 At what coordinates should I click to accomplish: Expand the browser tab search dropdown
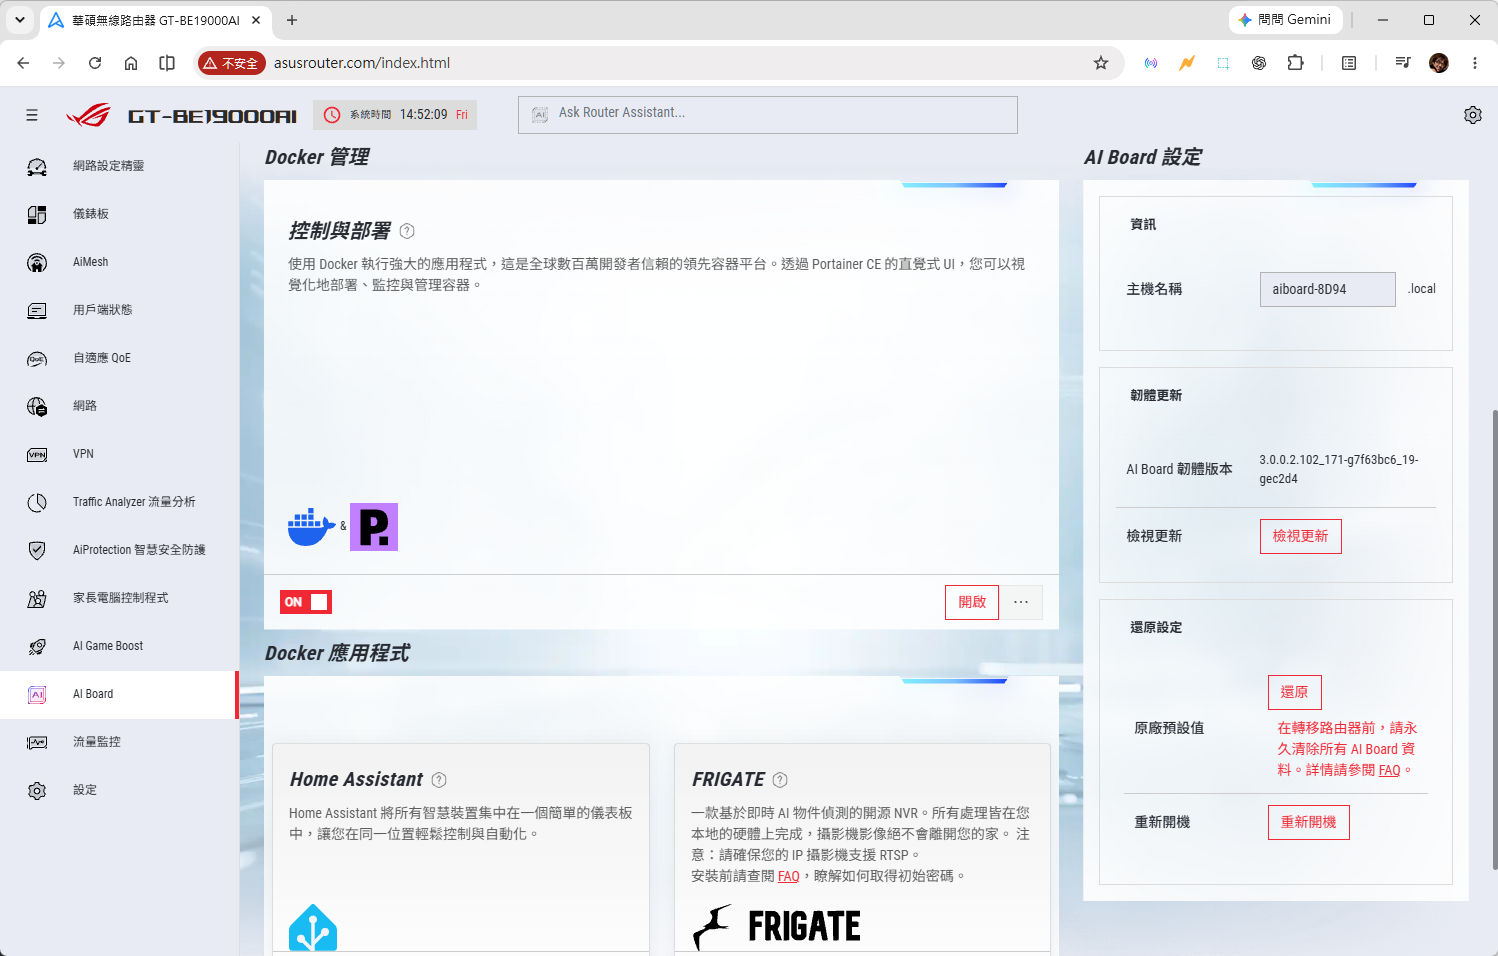20,20
